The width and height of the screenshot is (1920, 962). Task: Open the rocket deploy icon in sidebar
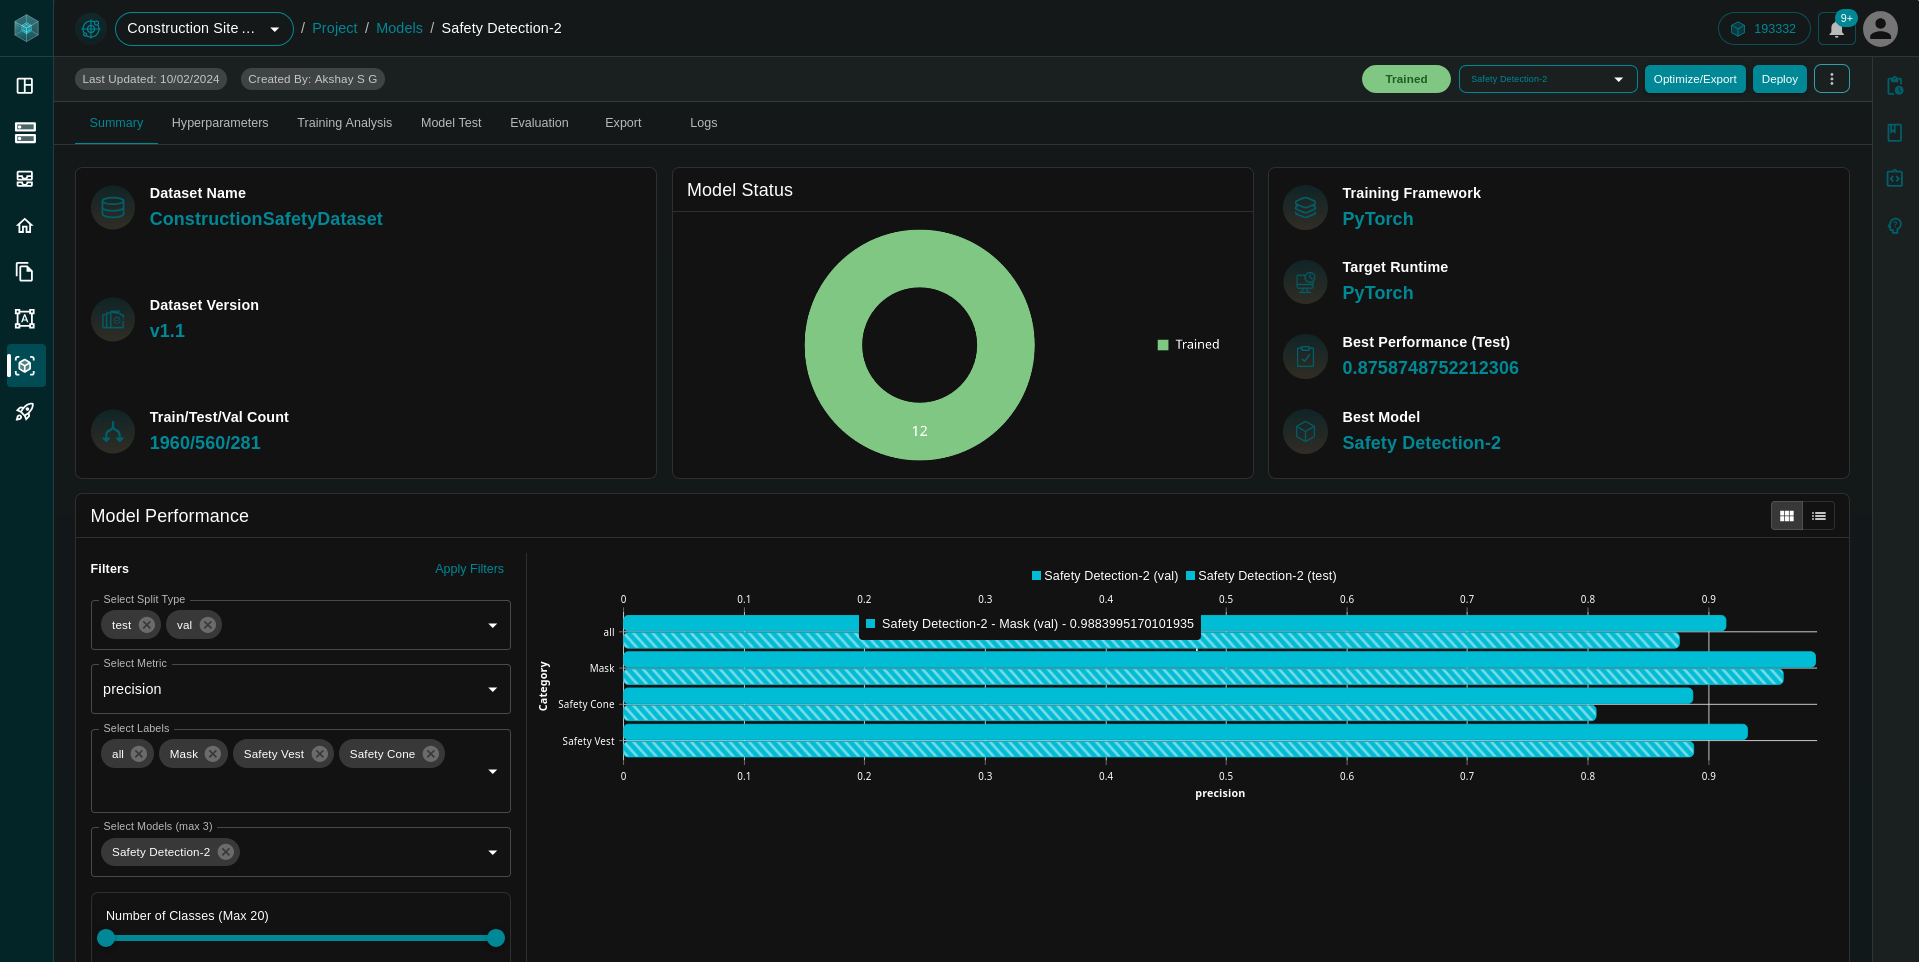pyautogui.click(x=25, y=412)
